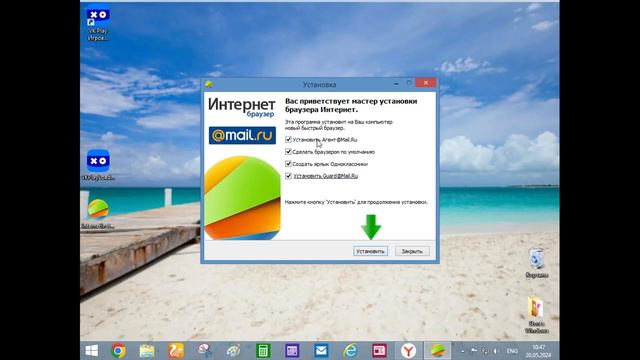Select Recycle Bin desktop icon
This screenshot has width=640, height=360.
tap(537, 263)
